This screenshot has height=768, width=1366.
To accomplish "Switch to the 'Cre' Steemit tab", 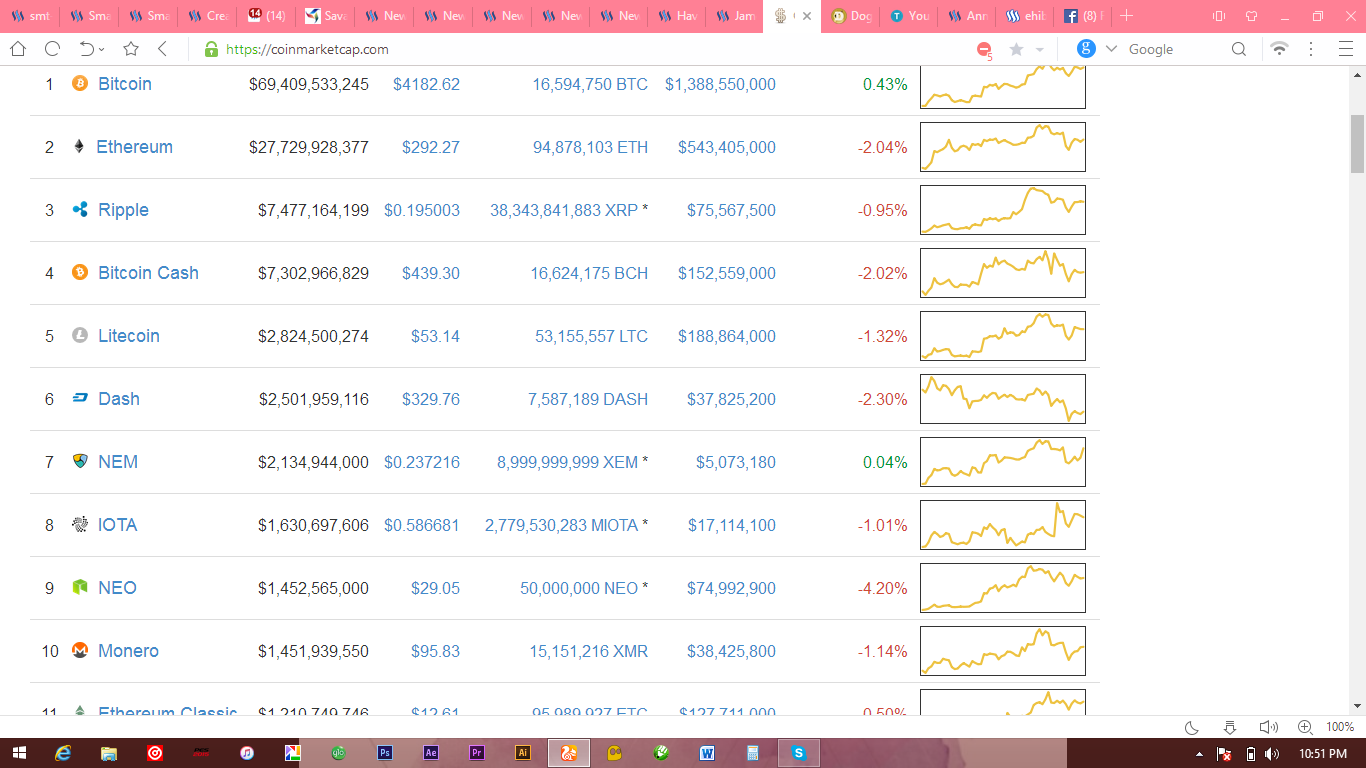I will click(206, 16).
